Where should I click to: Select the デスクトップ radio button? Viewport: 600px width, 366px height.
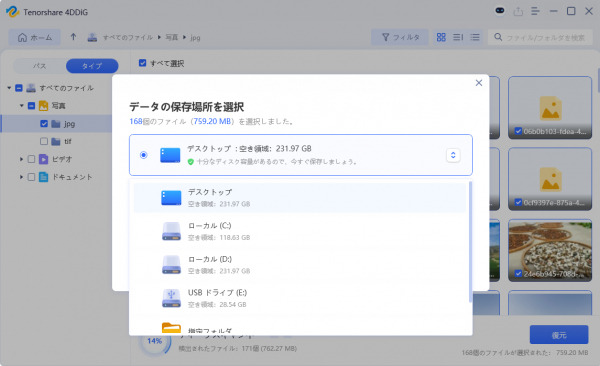coord(143,155)
